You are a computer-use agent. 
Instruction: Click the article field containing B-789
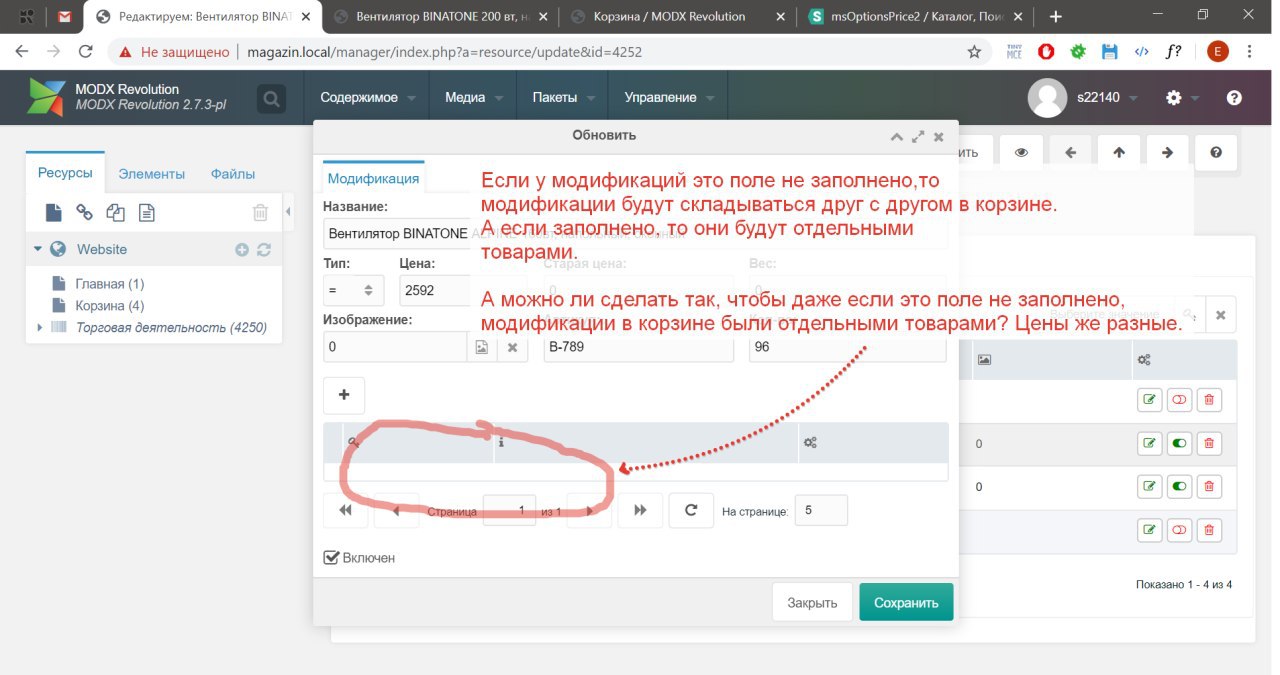[639, 347]
